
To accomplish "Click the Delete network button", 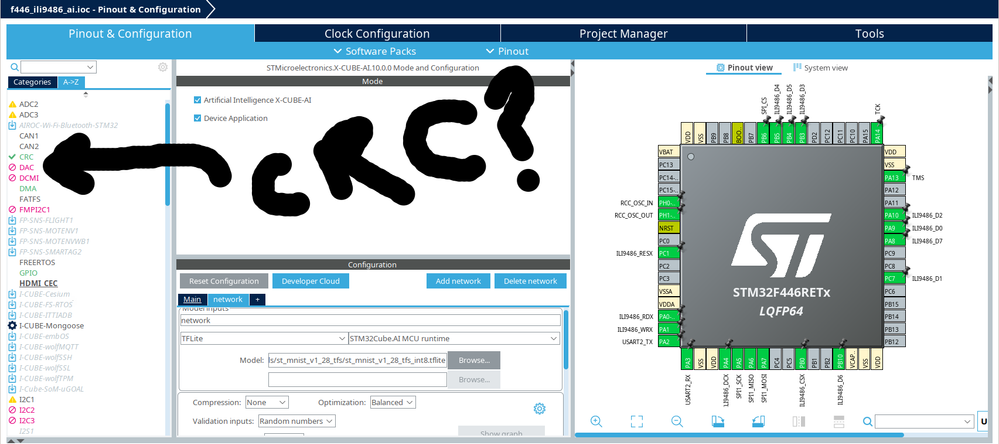I will [530, 281].
